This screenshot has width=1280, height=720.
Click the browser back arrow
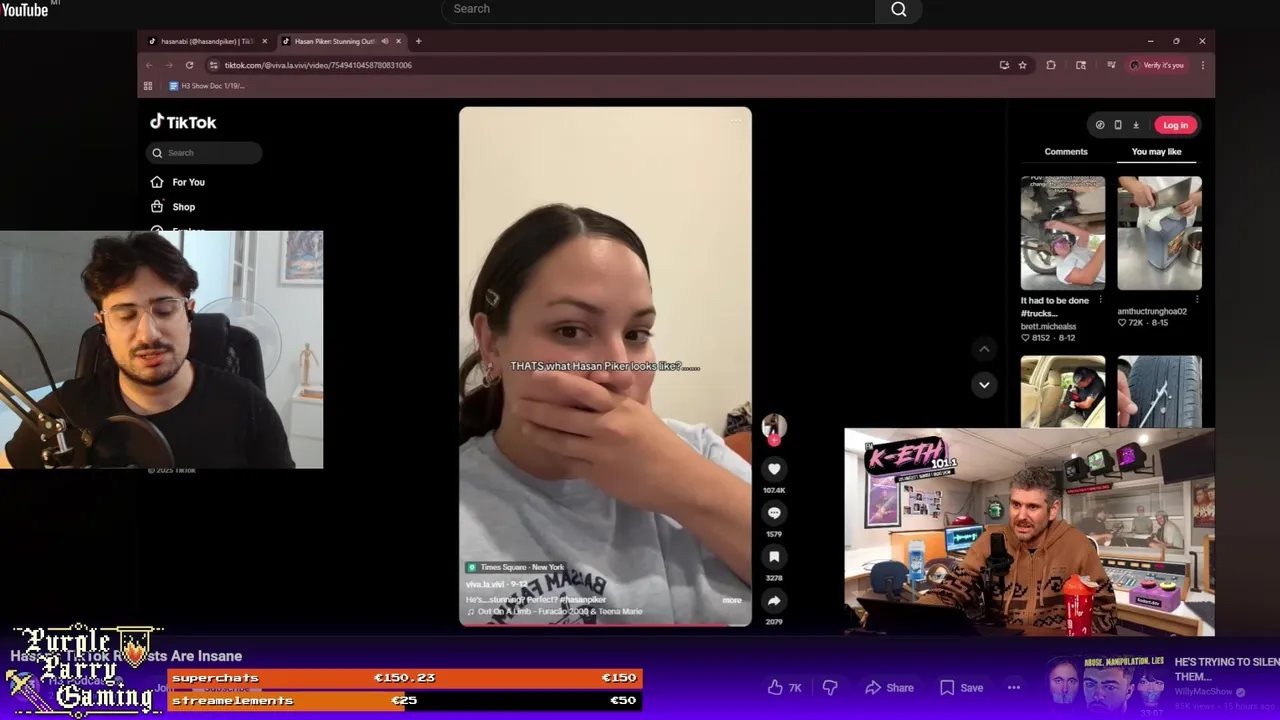click(x=149, y=65)
